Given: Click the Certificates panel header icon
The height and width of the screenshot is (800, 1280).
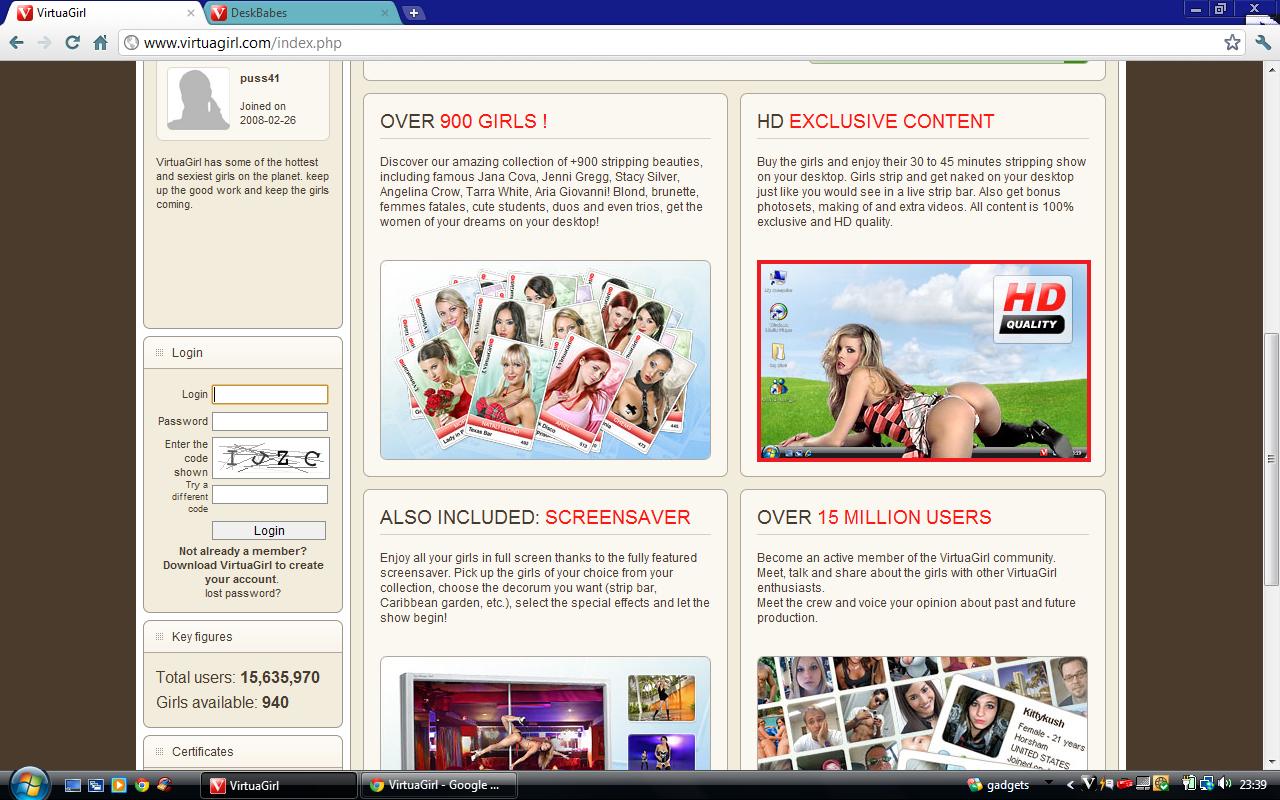Looking at the screenshot, I should point(159,751).
